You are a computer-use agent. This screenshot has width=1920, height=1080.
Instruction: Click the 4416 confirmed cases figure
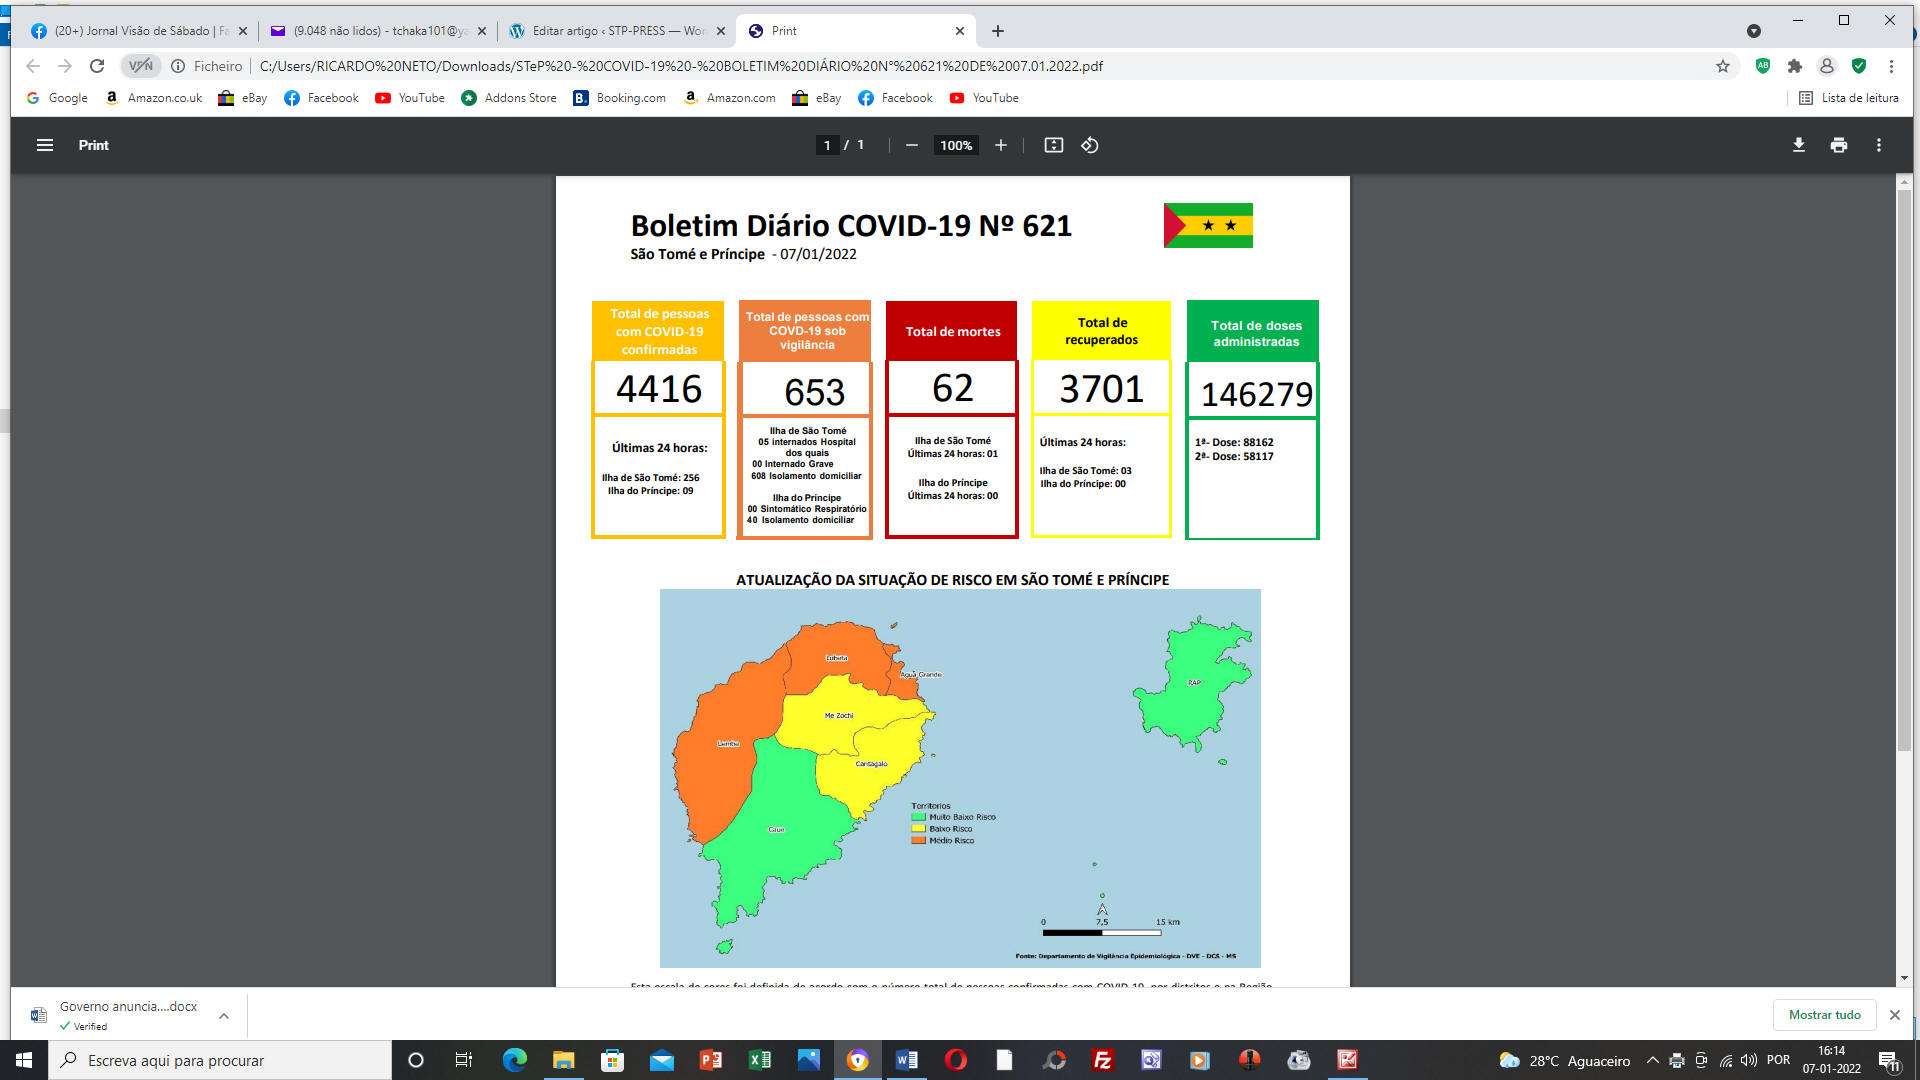(x=659, y=388)
